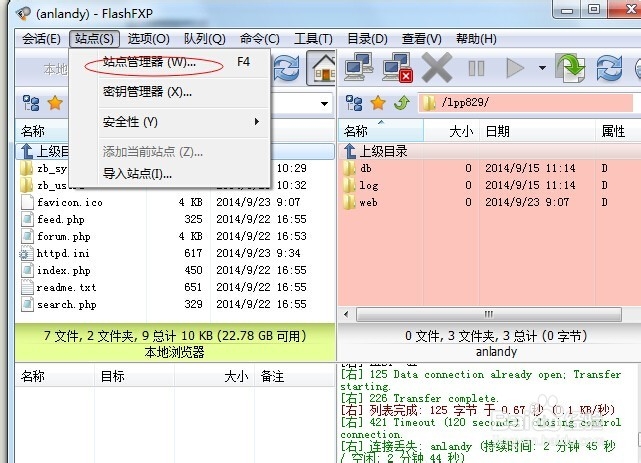The image size is (641, 463).
Task: Click queue 大小 column header
Action: click(215, 376)
